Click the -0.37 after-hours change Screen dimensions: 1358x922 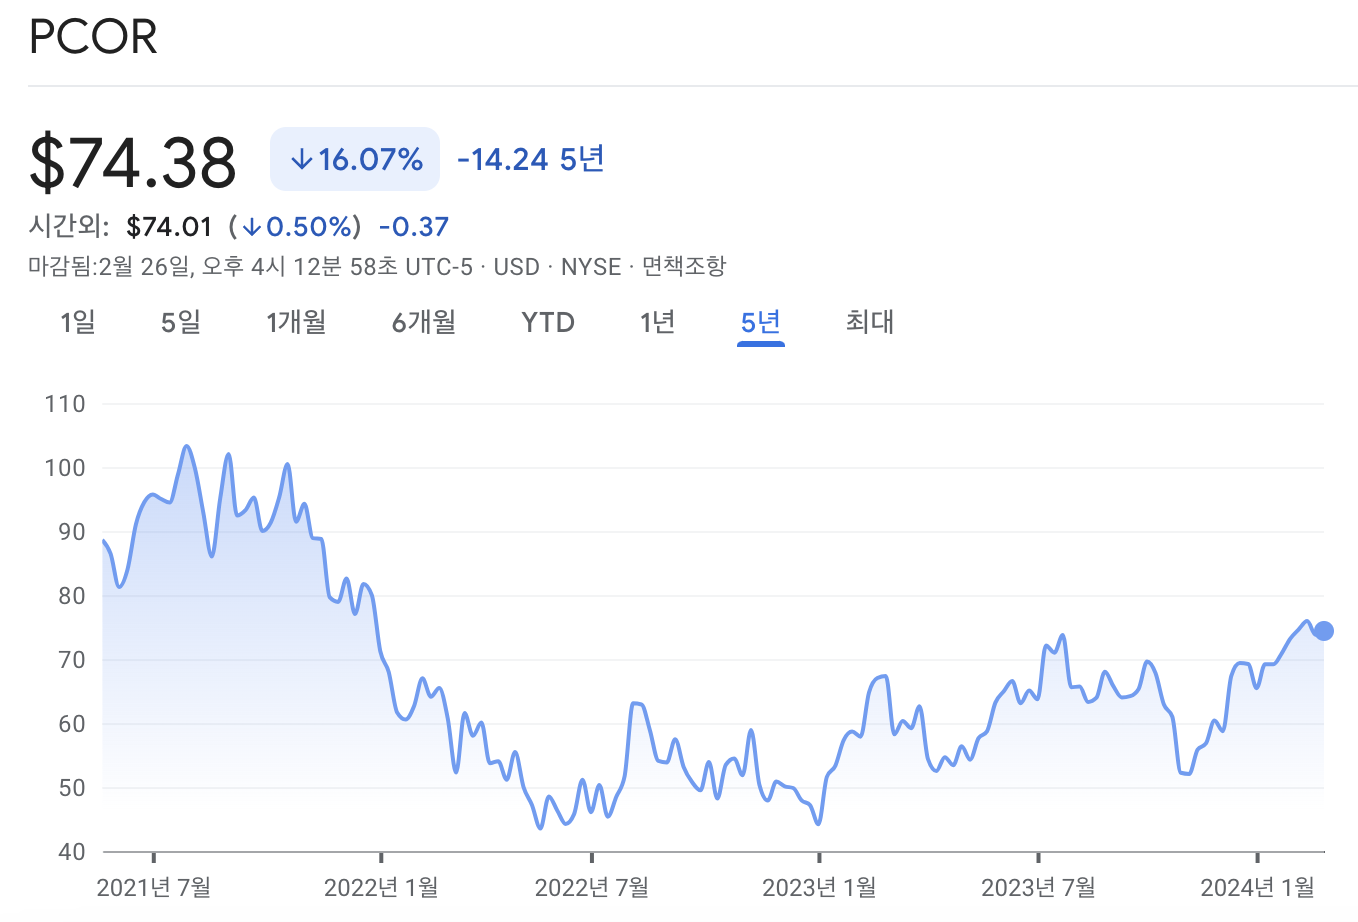pyautogui.click(x=414, y=227)
